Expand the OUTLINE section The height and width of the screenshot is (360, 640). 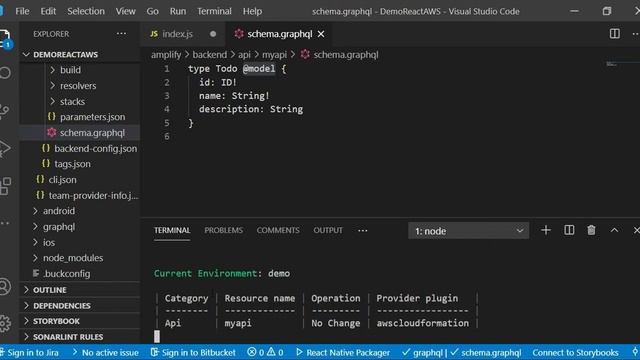coord(80,290)
